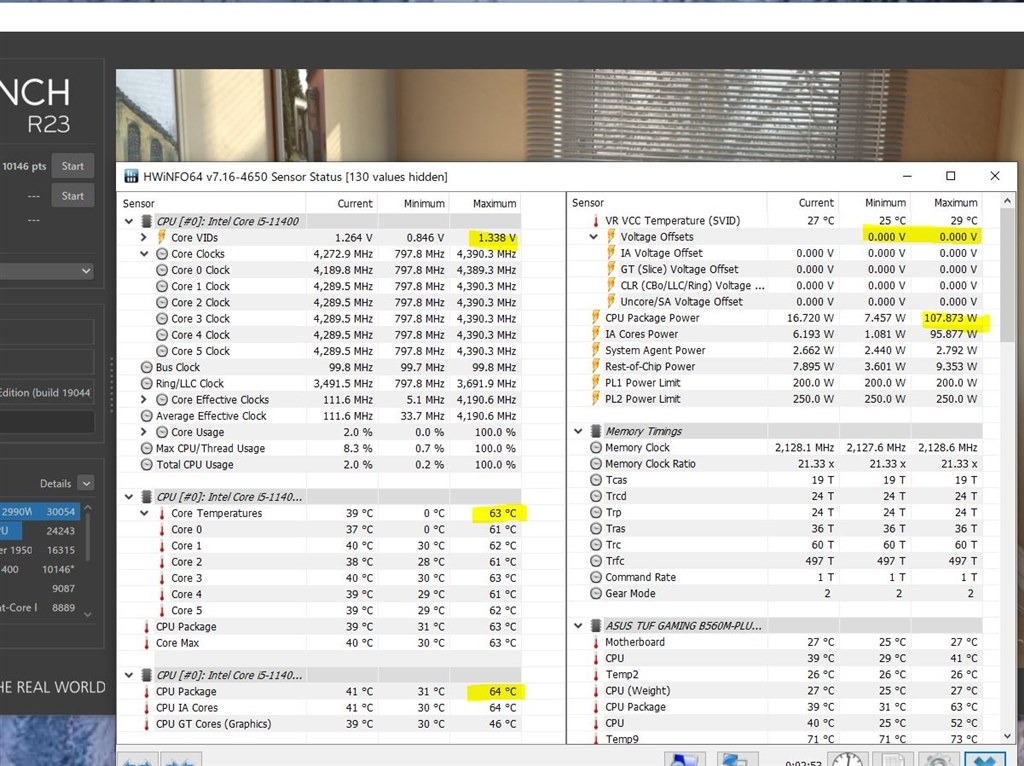Click chip icon of Memory Timings group

[596, 431]
